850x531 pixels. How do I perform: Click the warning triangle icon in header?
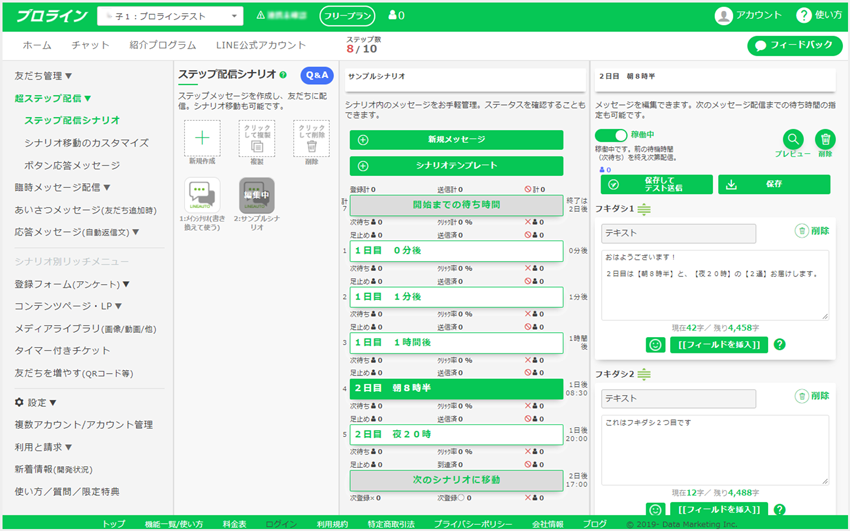(x=261, y=15)
